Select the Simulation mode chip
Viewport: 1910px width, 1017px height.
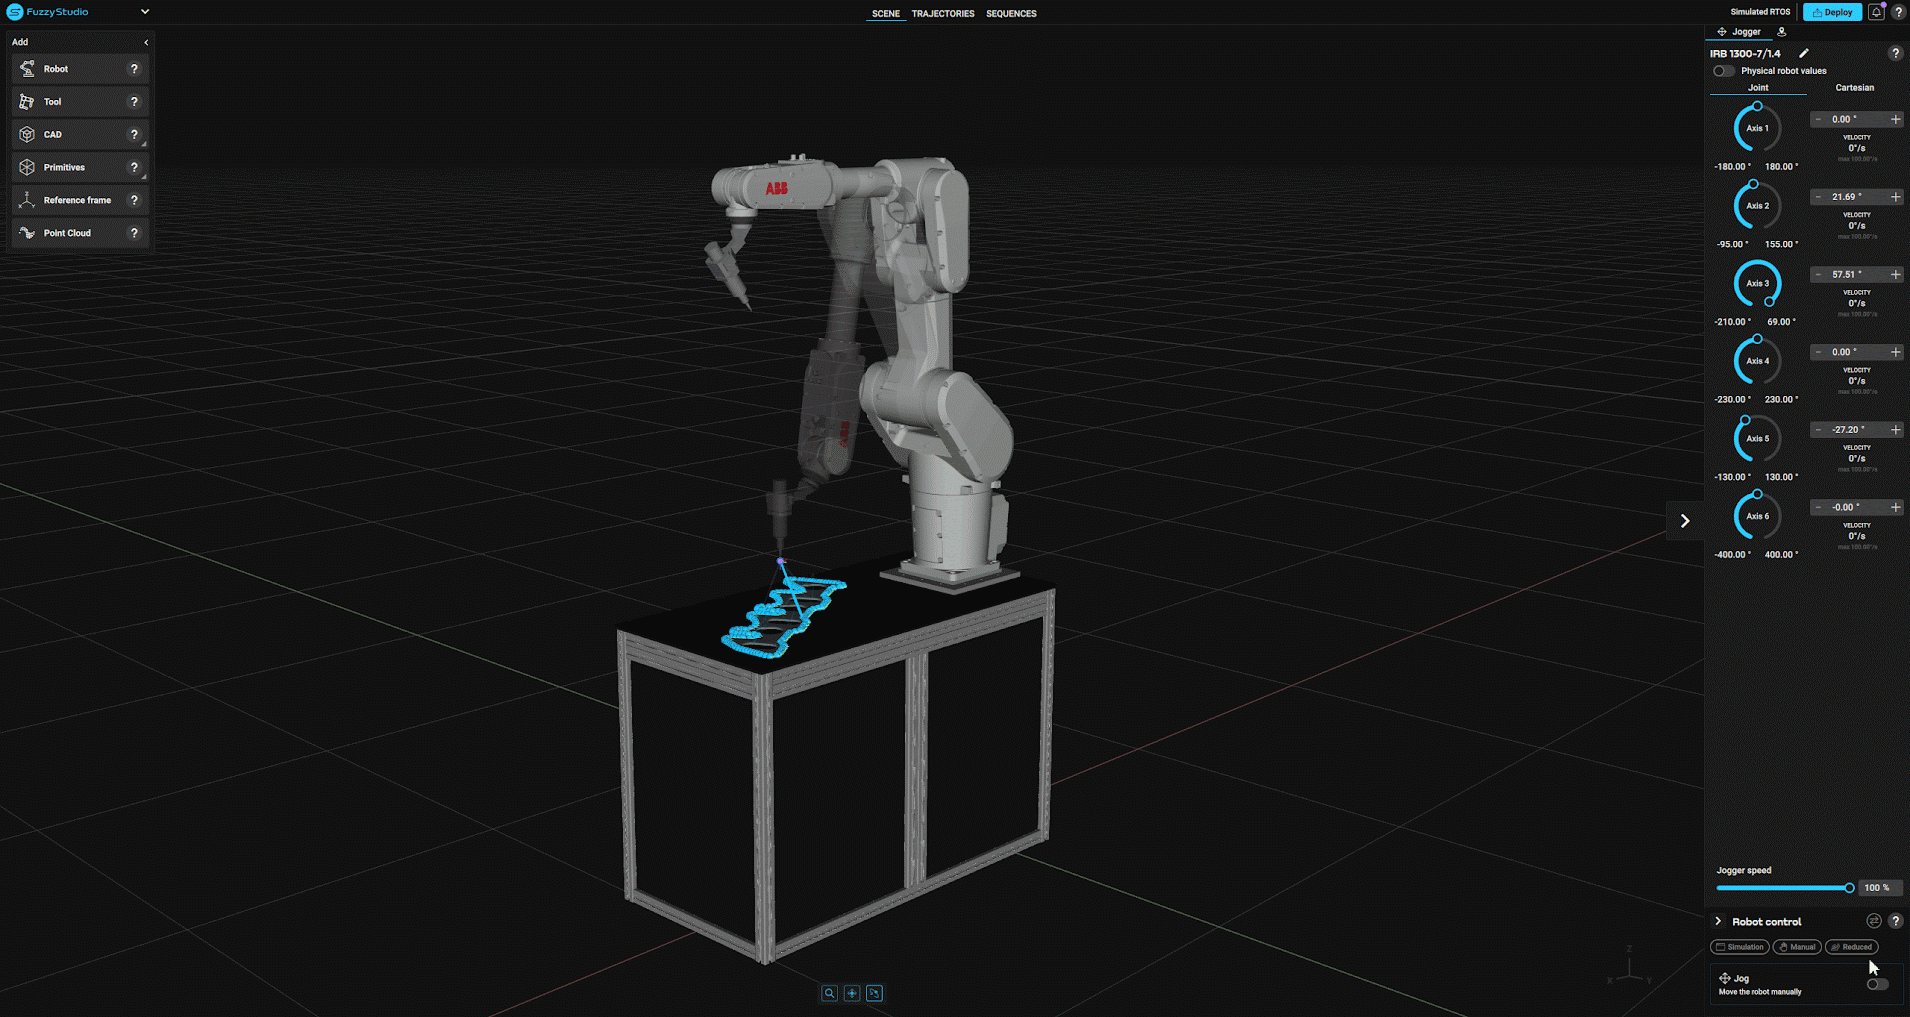coord(1740,947)
